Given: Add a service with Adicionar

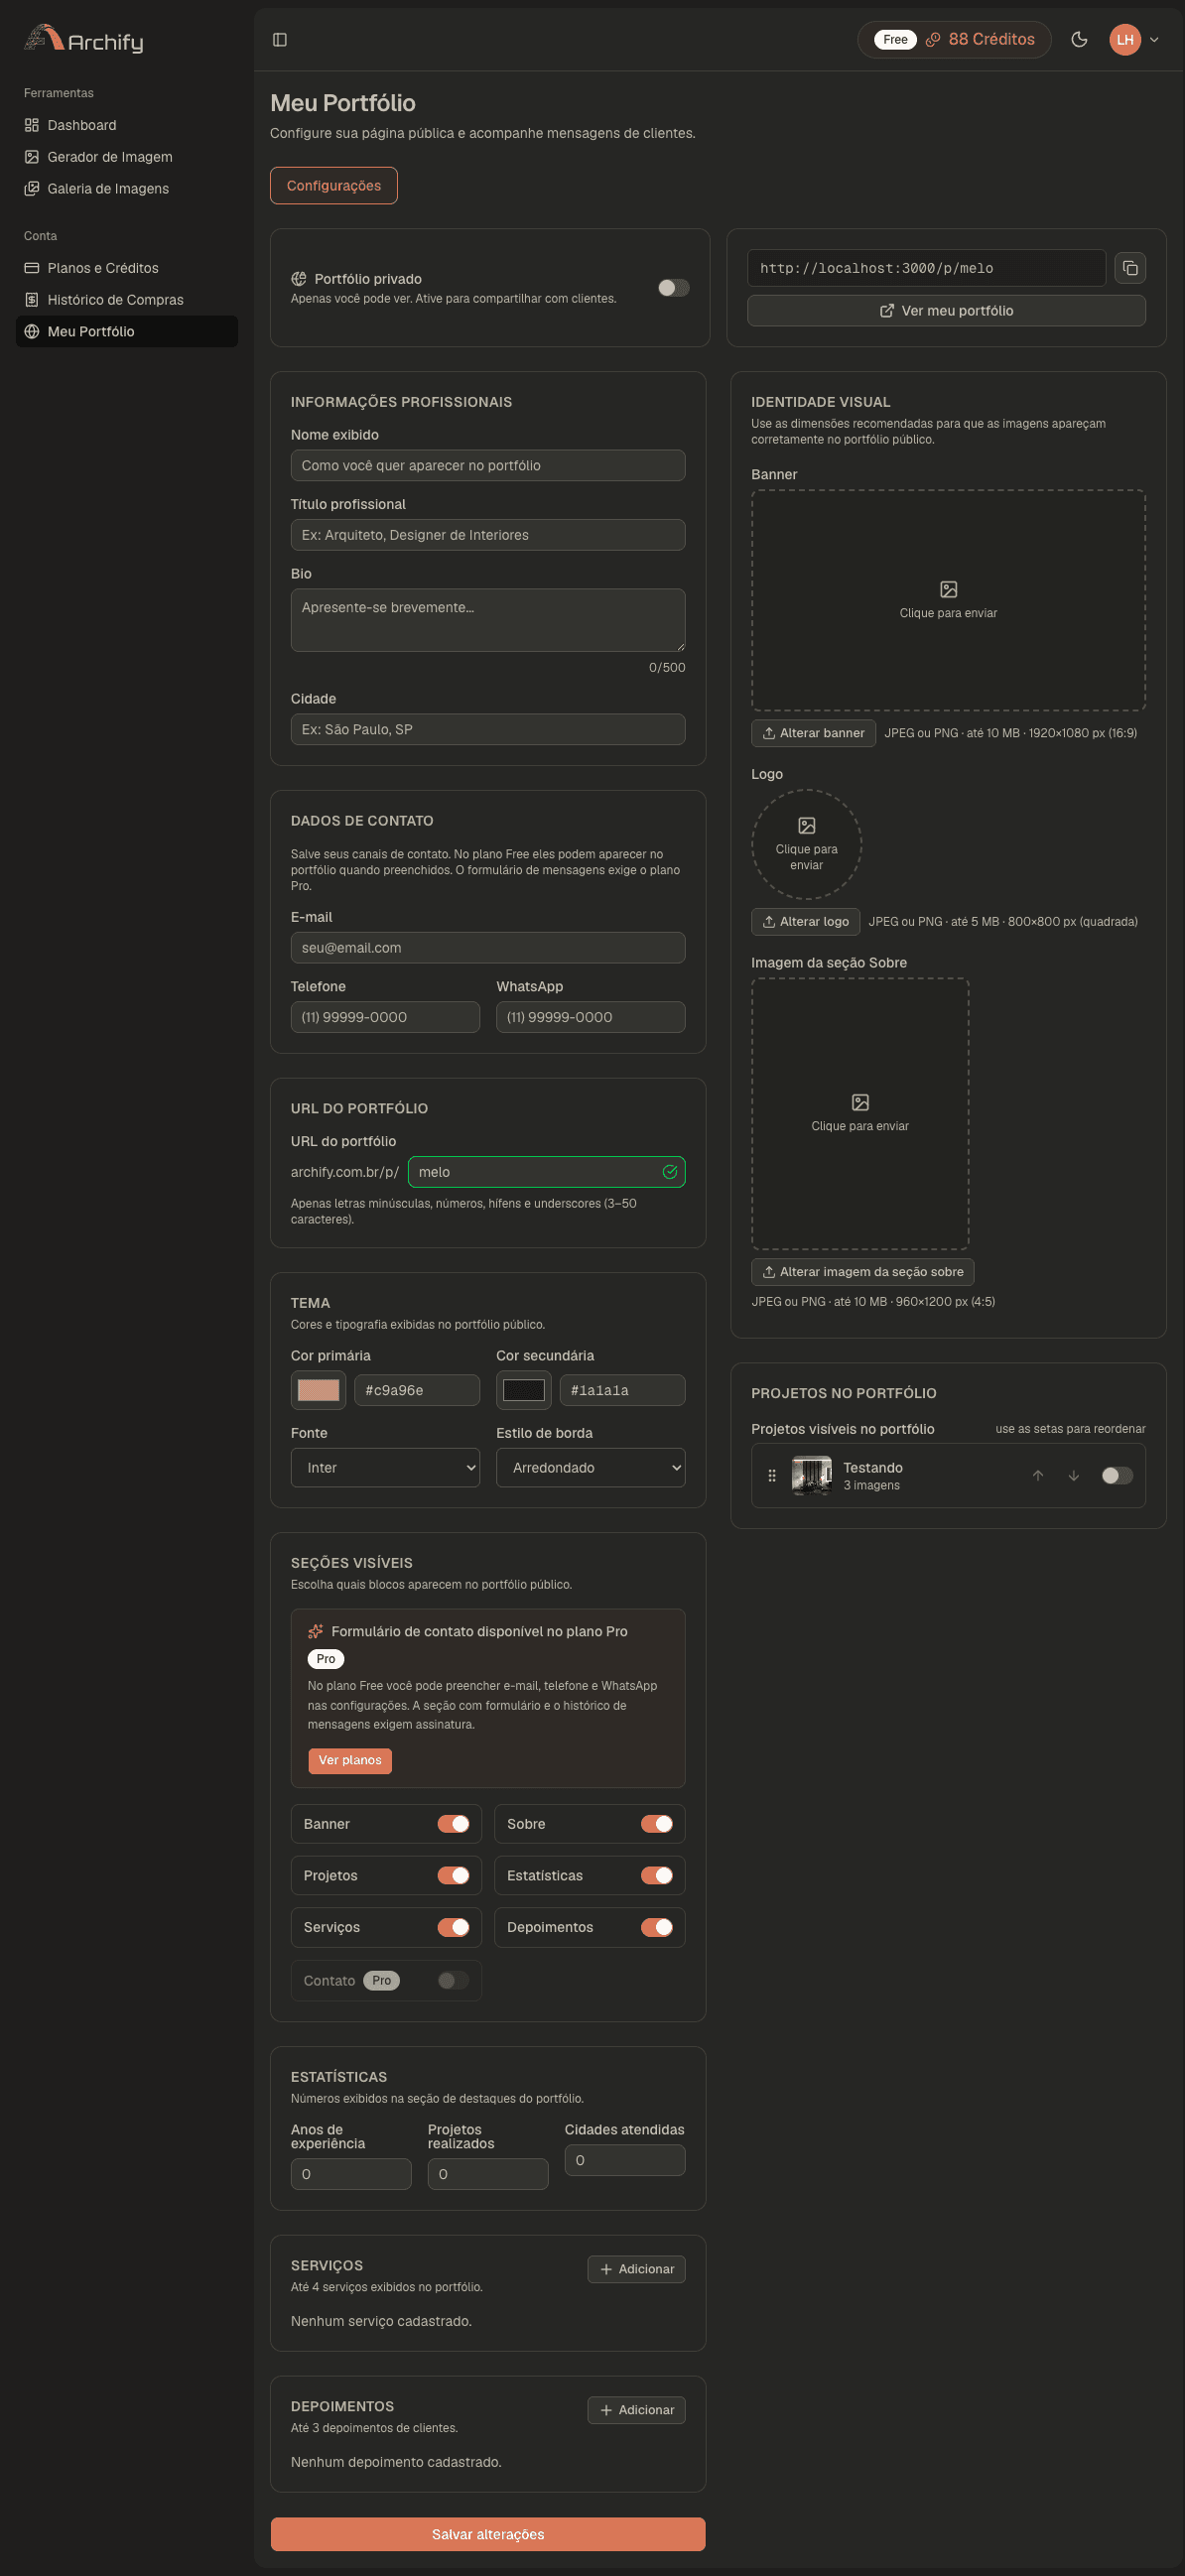Looking at the screenshot, I should pyautogui.click(x=636, y=2270).
